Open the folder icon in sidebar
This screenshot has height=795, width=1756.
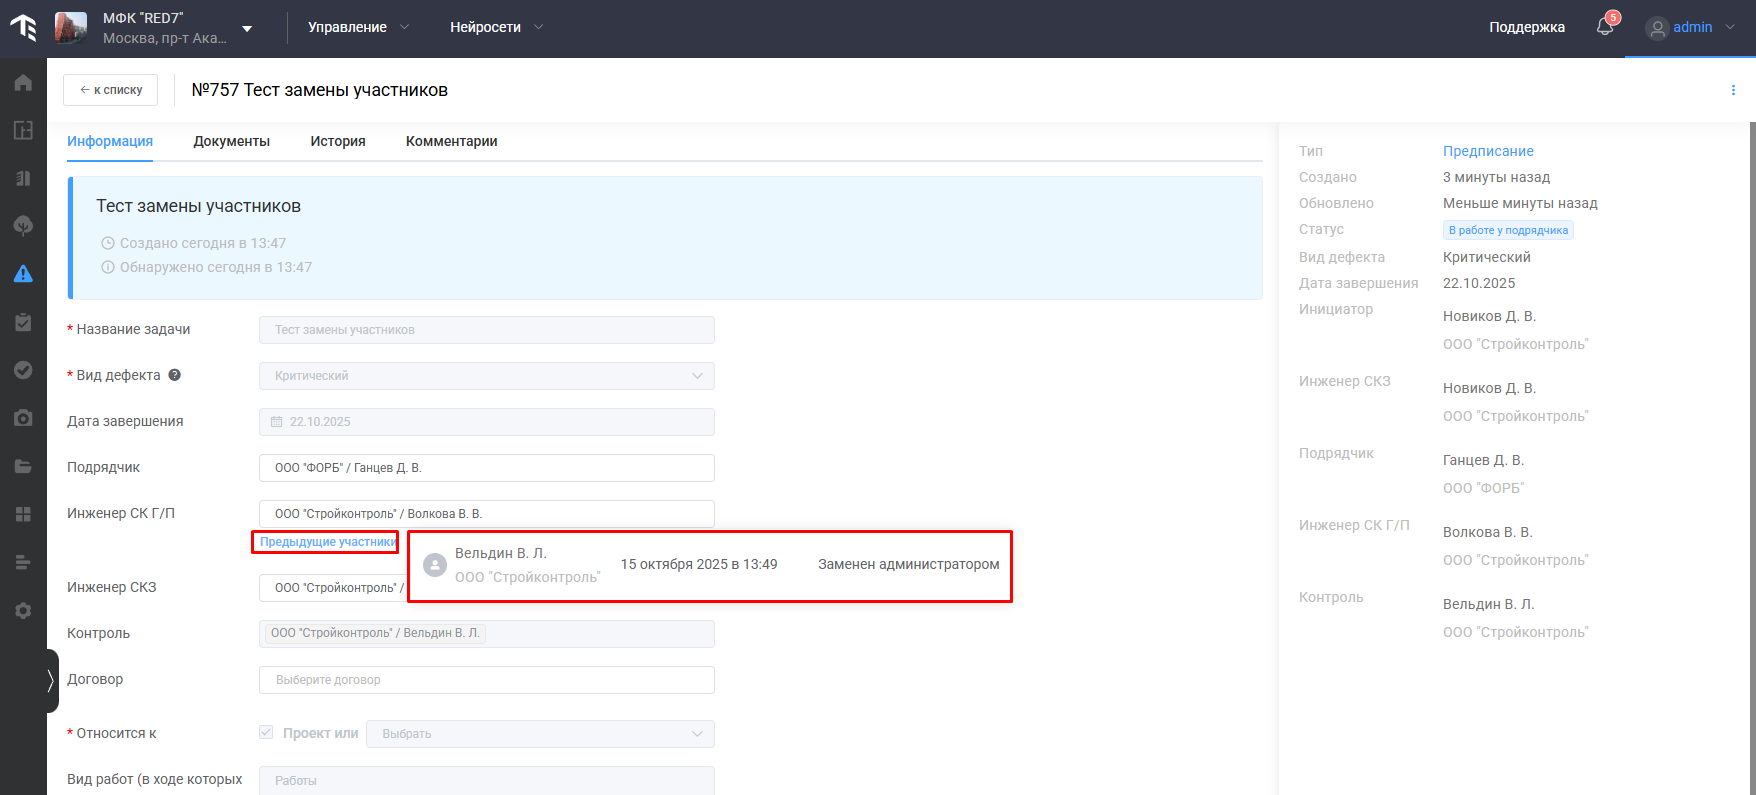[x=23, y=466]
